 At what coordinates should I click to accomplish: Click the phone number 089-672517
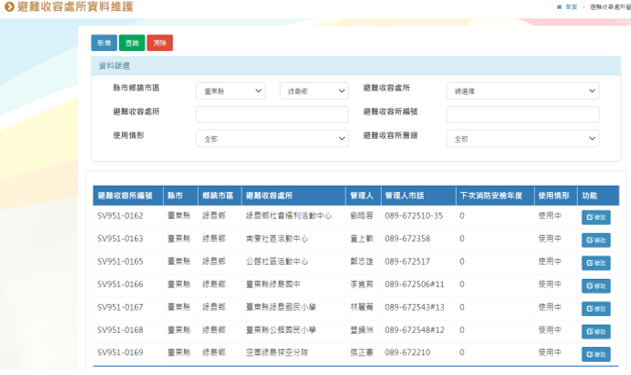pyautogui.click(x=407, y=262)
